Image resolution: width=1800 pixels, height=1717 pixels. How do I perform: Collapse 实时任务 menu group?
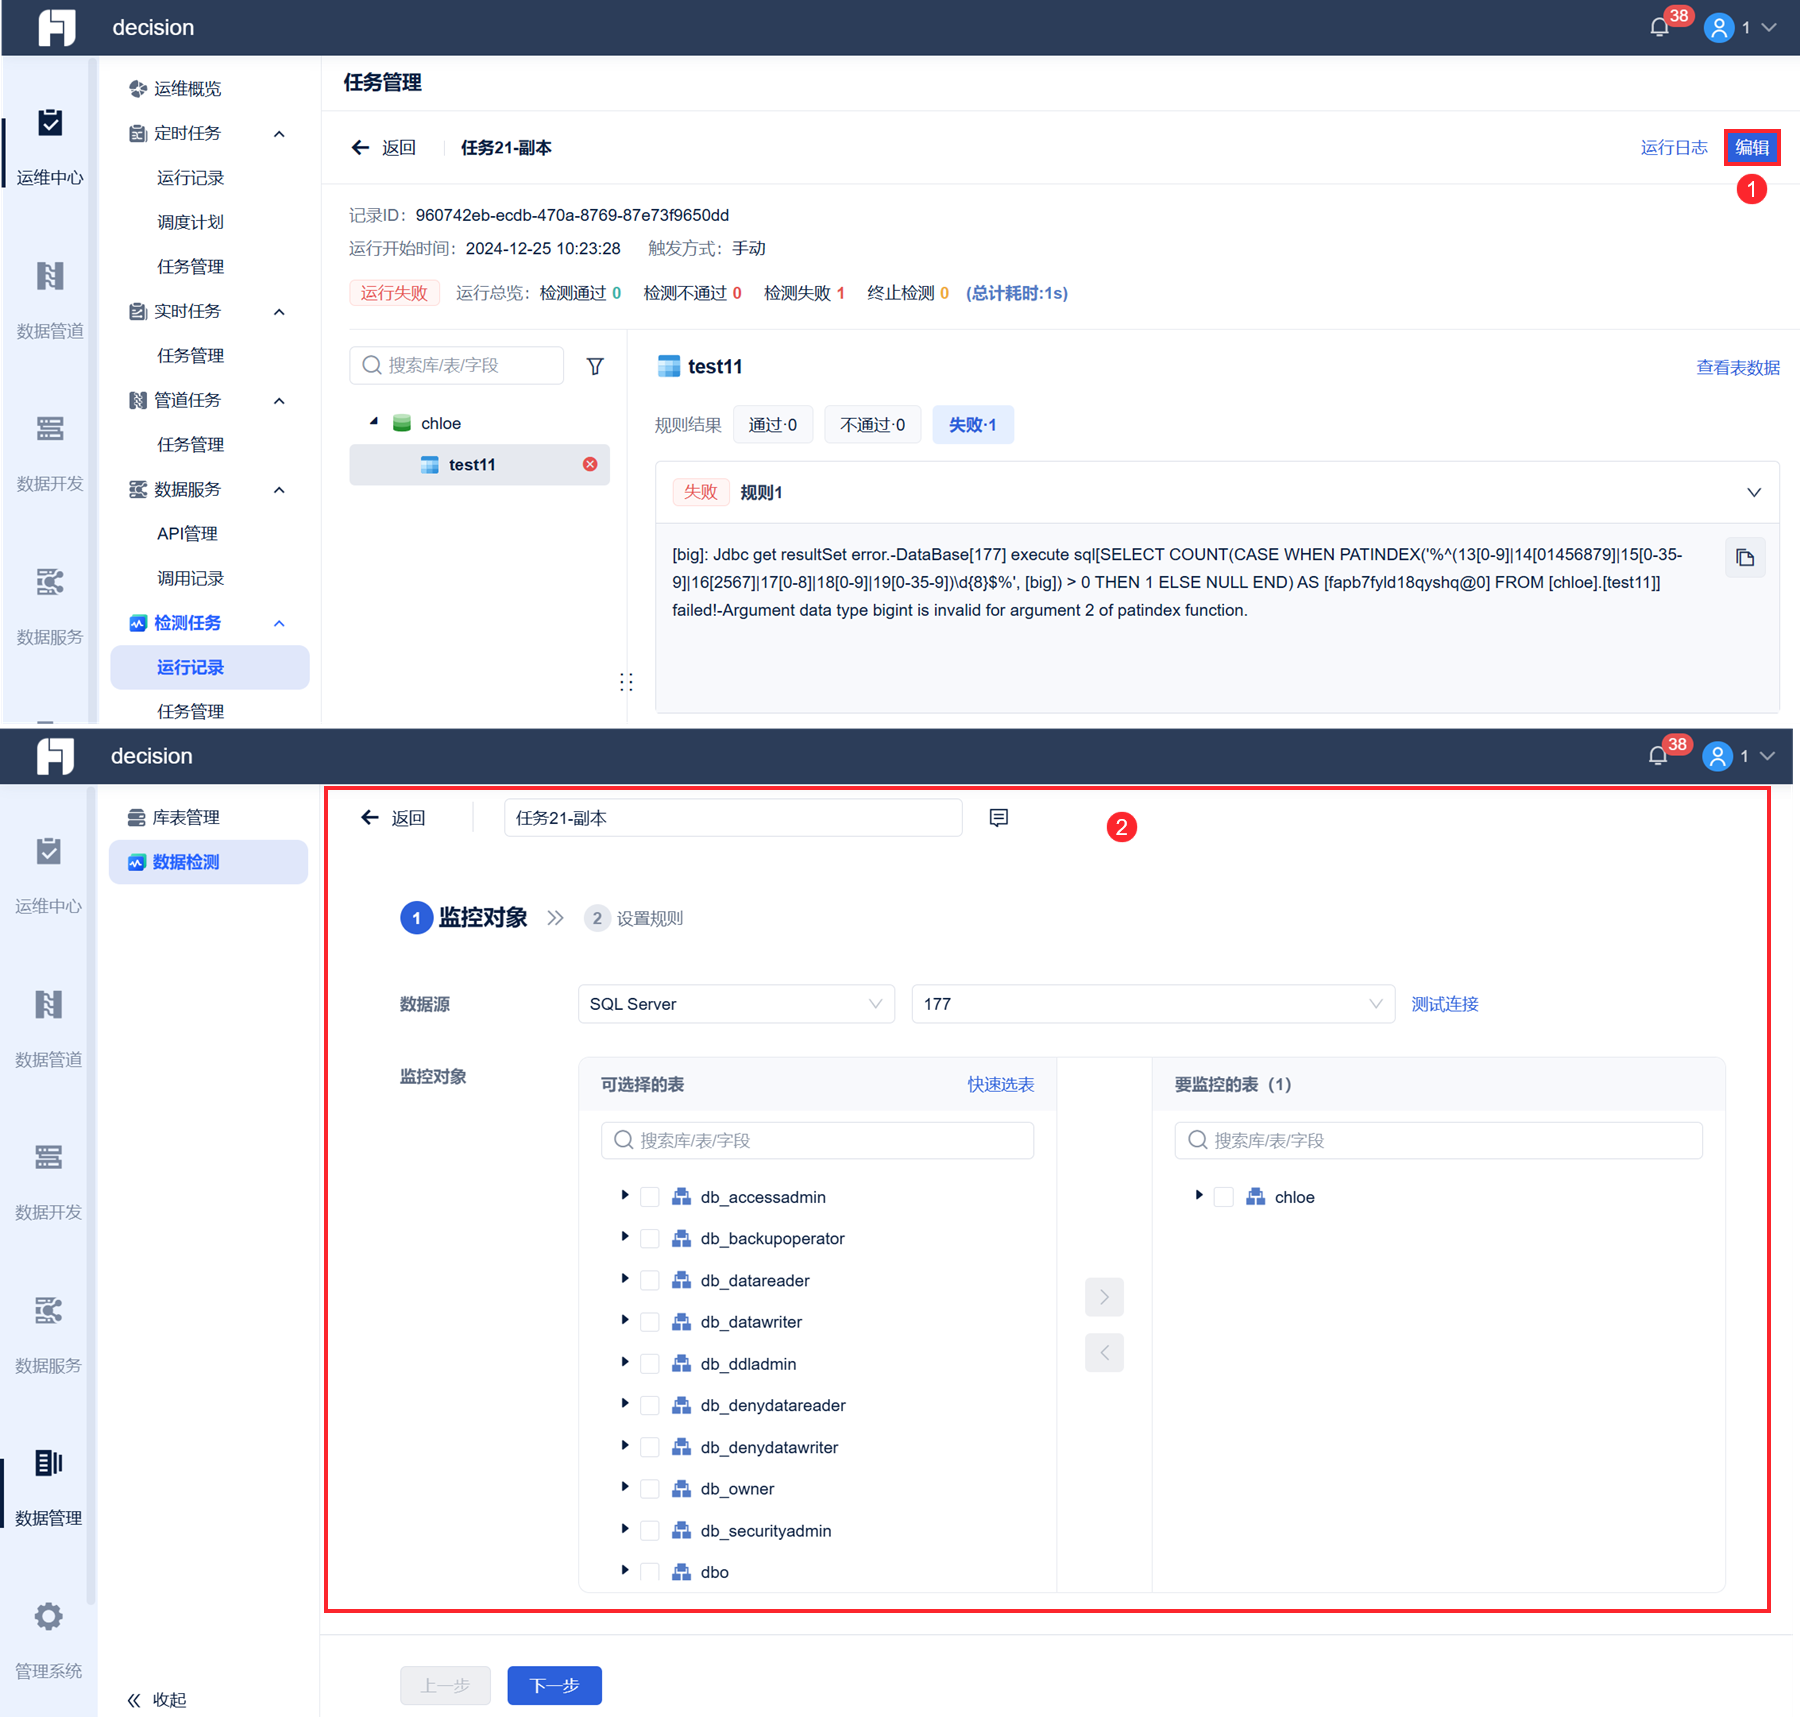click(279, 312)
